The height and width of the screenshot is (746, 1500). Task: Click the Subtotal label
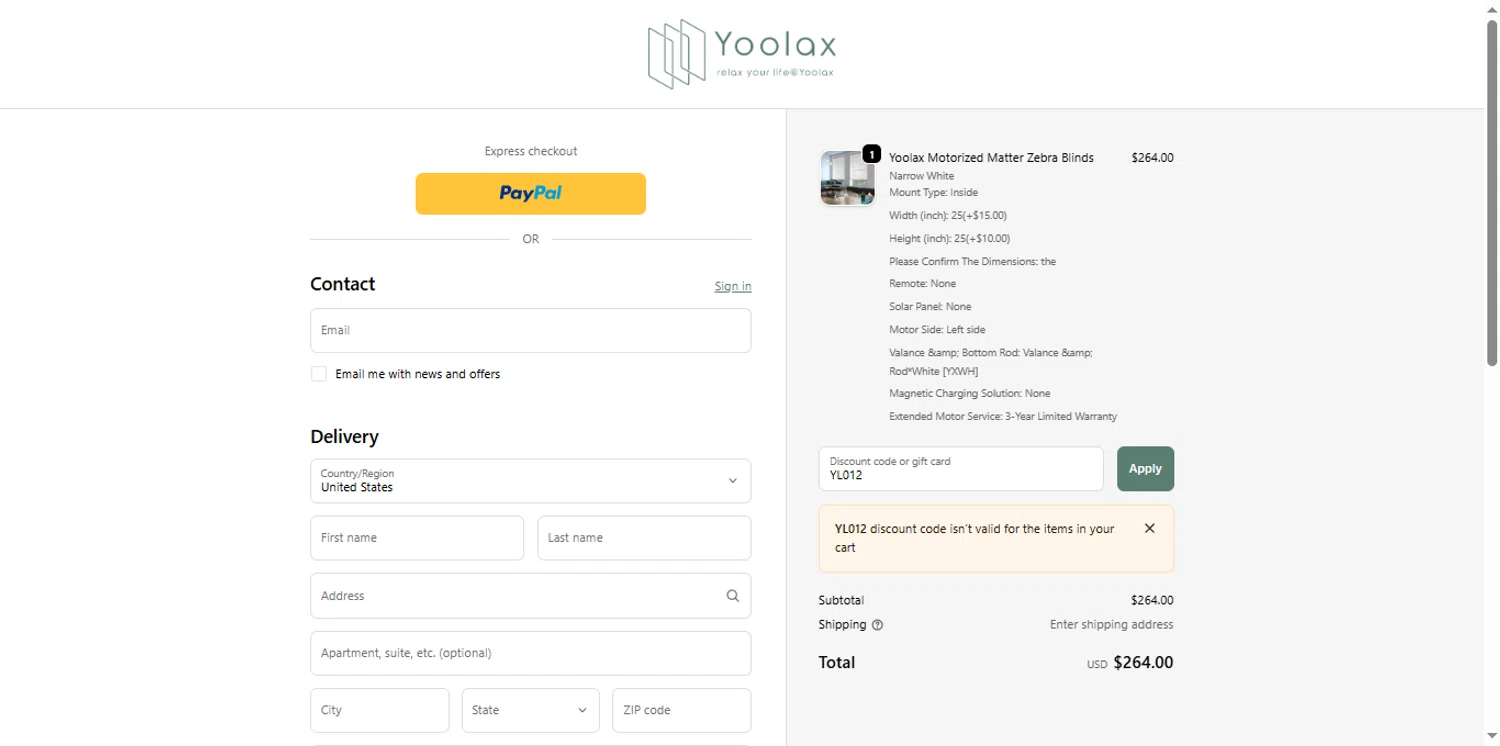(x=841, y=601)
